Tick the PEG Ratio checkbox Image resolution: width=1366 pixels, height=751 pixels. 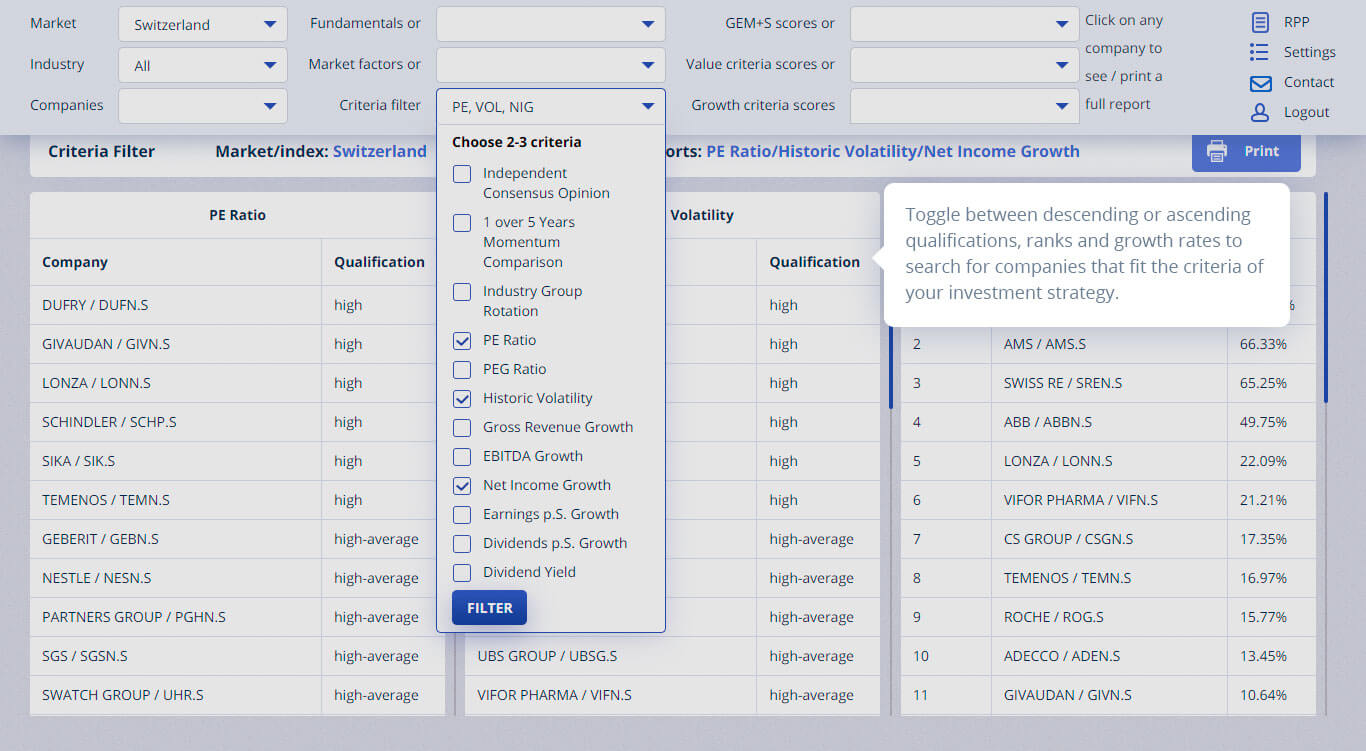(x=462, y=370)
